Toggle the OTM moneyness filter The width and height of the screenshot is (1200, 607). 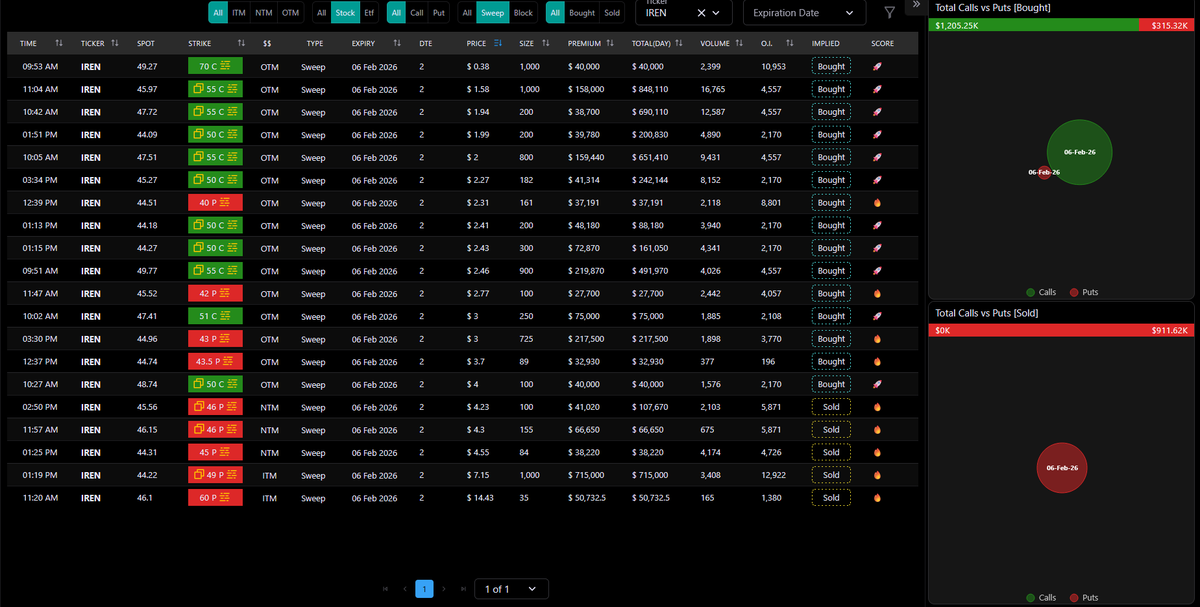pyautogui.click(x=290, y=13)
